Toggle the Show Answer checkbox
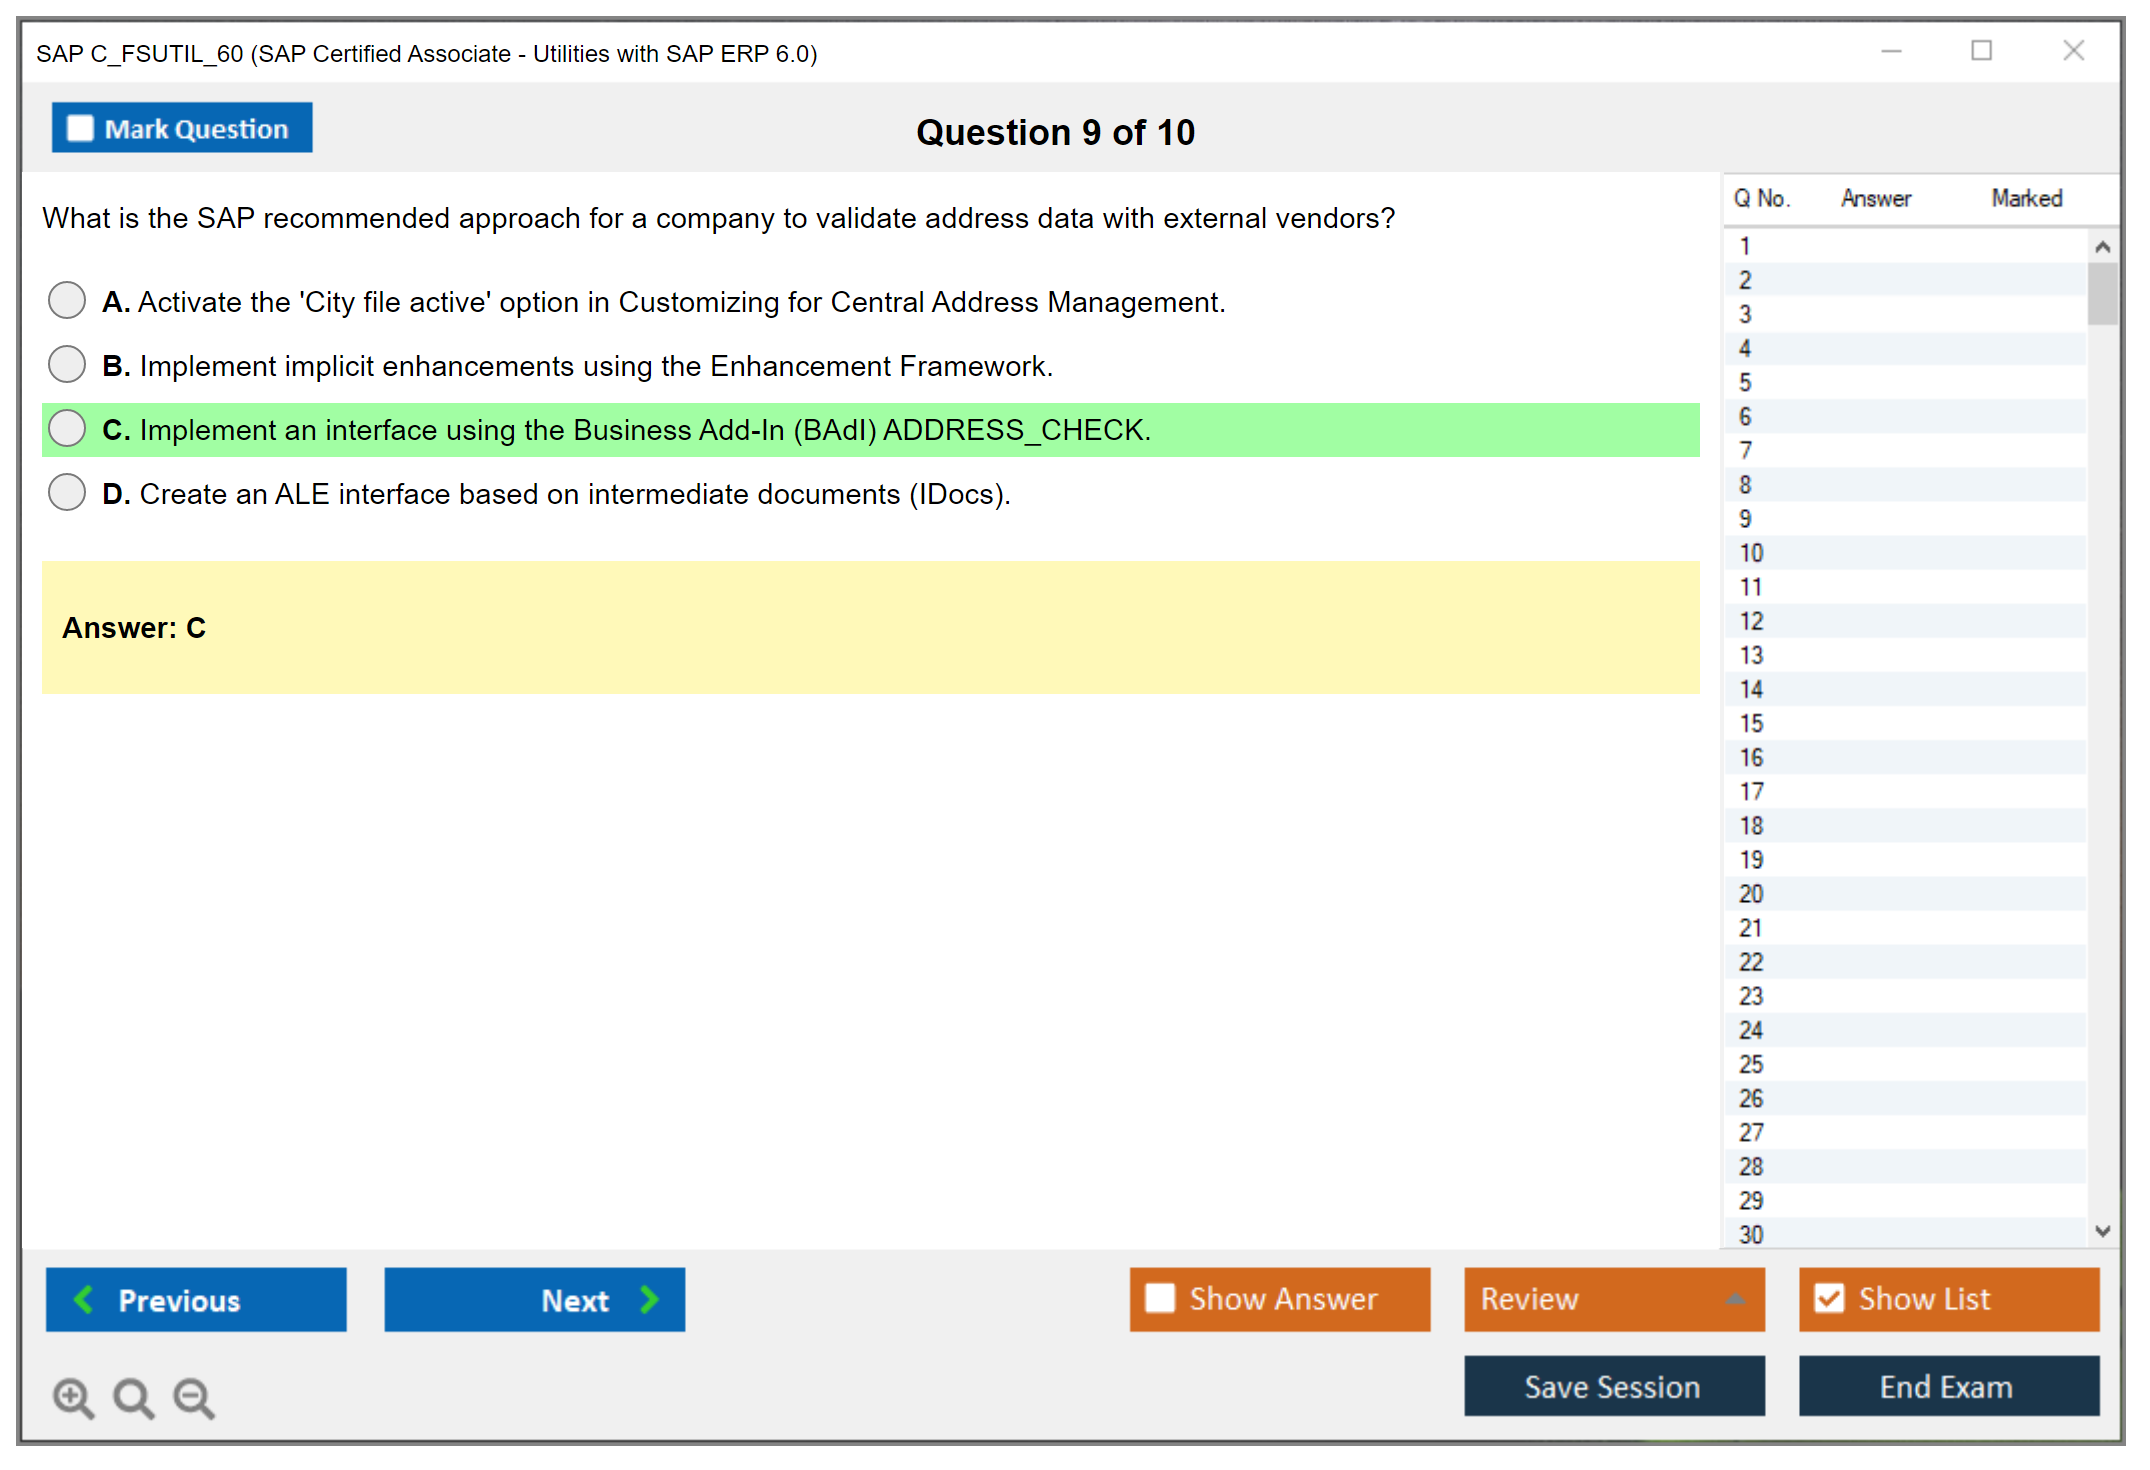2150x1470 pixels. 1160,1298
